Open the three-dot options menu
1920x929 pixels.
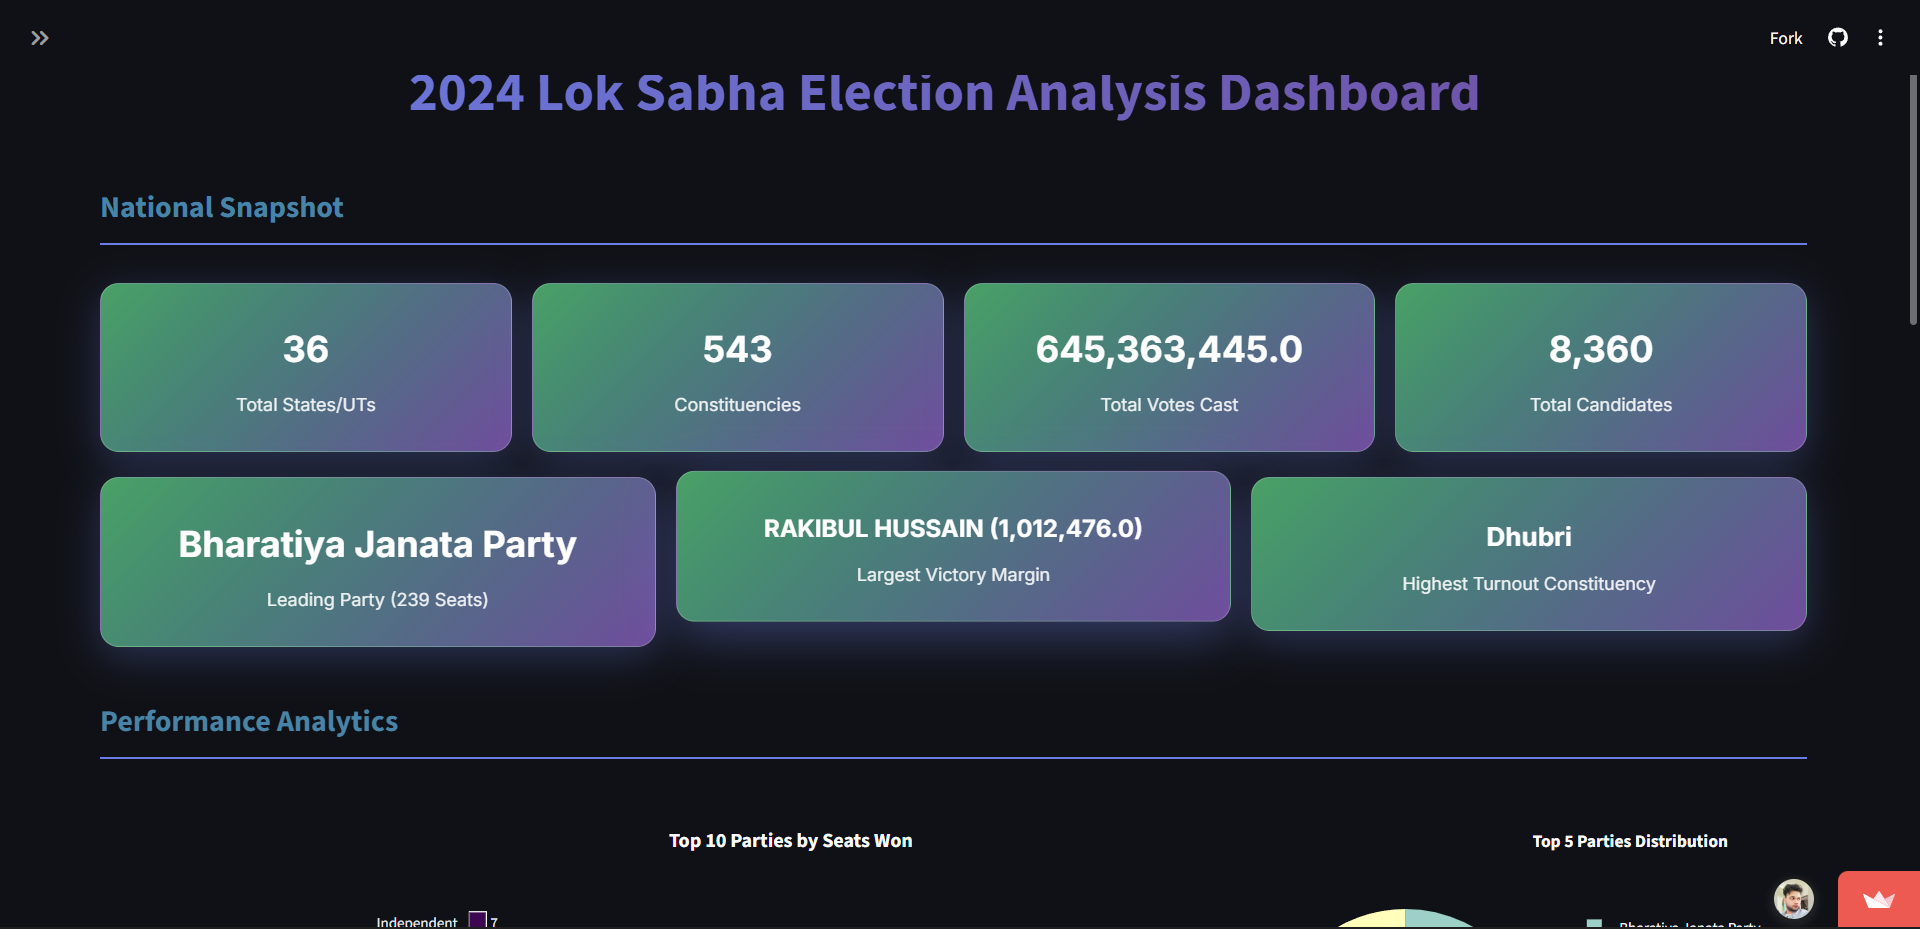1881,37
